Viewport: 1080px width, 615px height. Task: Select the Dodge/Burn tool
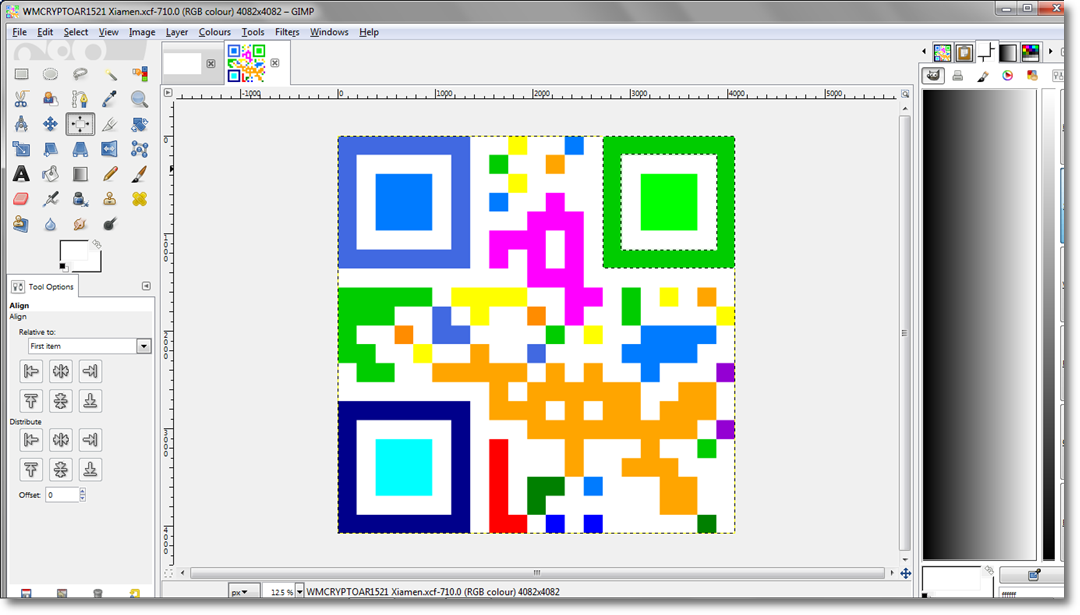pos(110,224)
